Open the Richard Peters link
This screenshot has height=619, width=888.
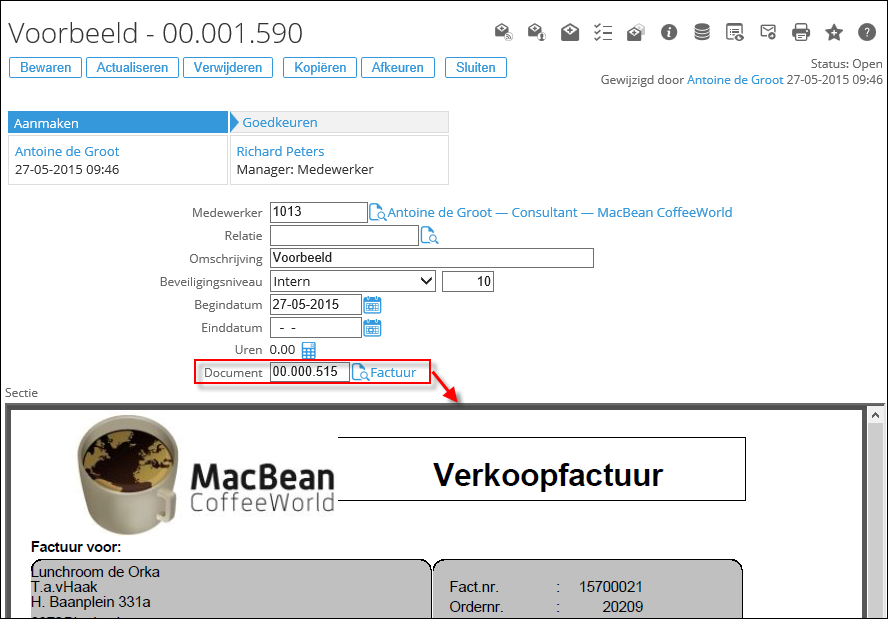click(x=280, y=152)
